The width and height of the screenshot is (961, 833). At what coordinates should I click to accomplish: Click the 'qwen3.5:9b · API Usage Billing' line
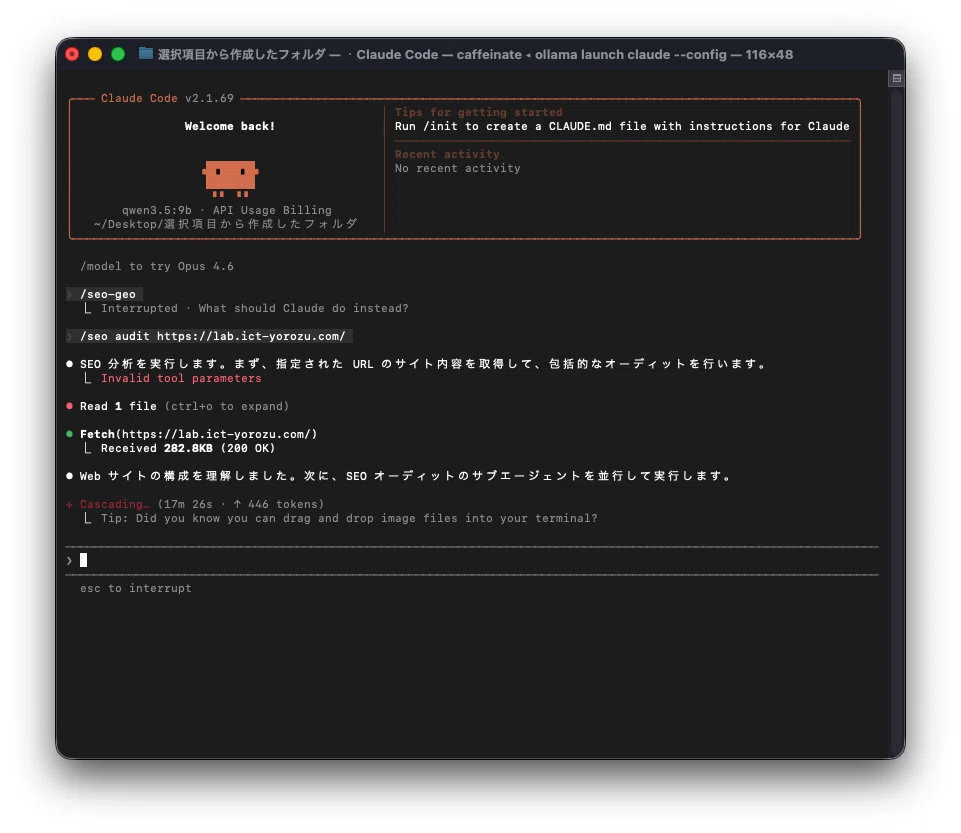pyautogui.click(x=227, y=210)
